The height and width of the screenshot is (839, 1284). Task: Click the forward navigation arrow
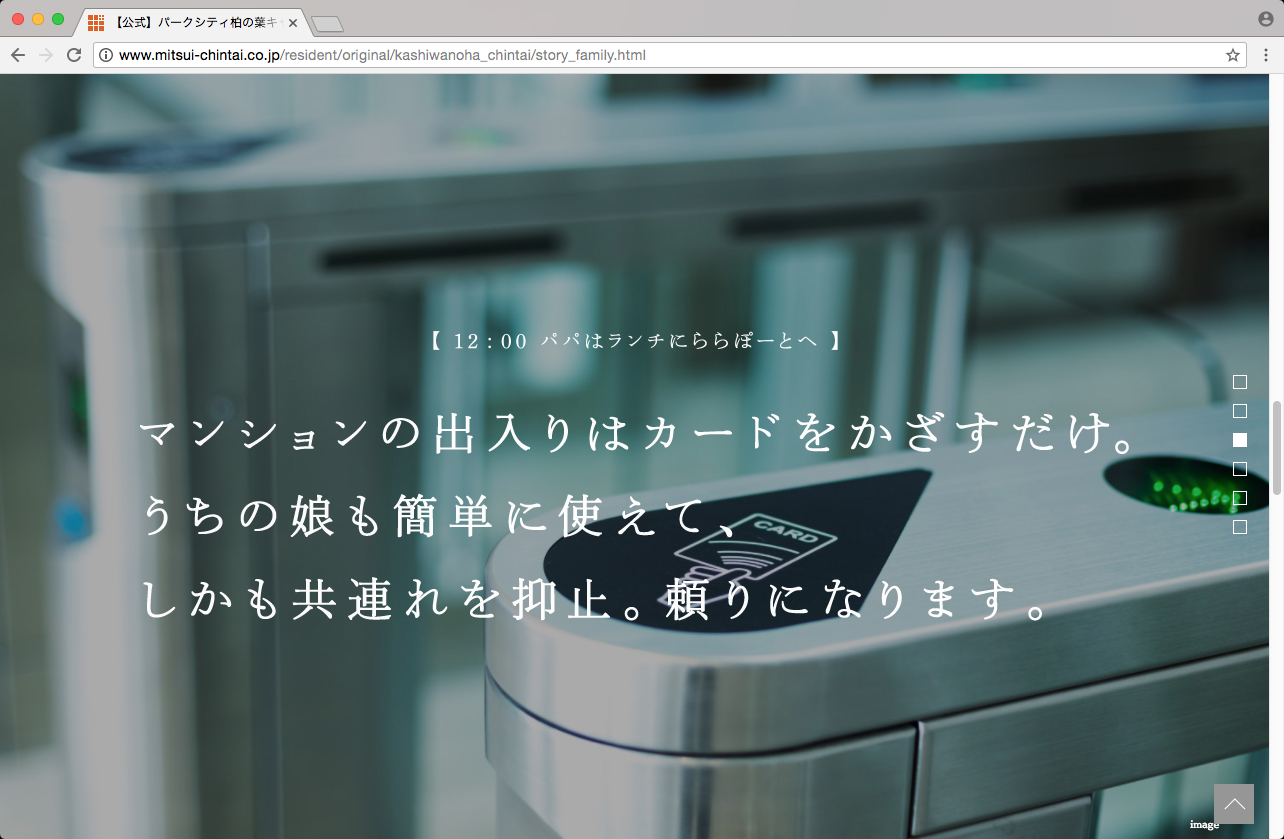[x=45, y=55]
